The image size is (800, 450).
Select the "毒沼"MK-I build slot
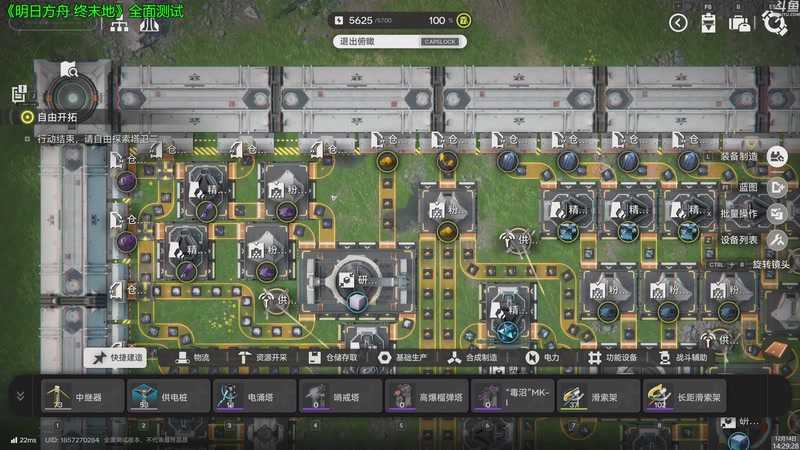(513, 396)
